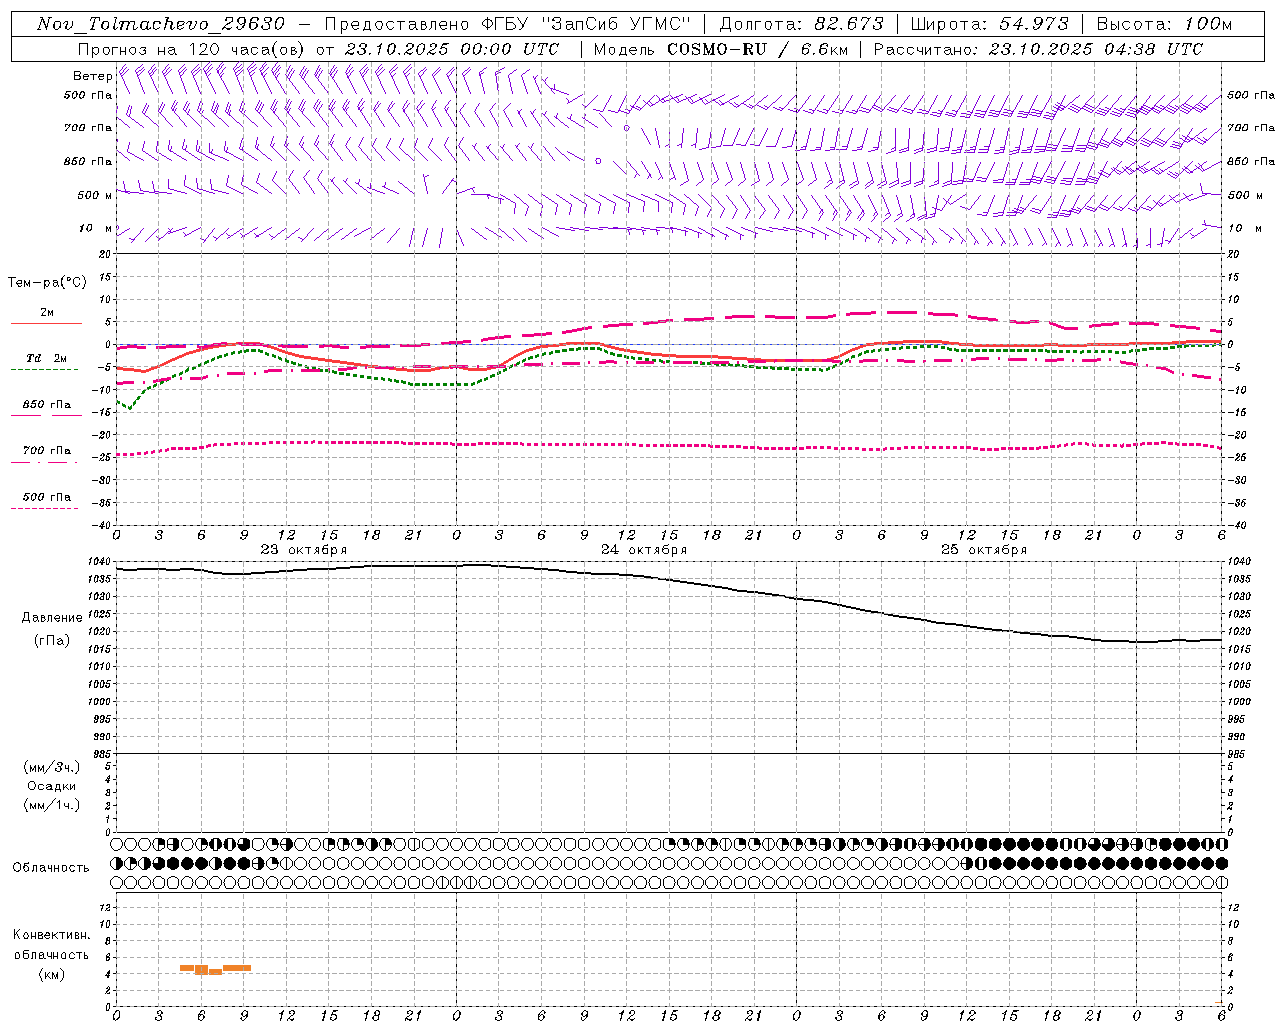
Task: Click the "(мм/3ч.)" precipitation unit label
Action: pos(52,767)
